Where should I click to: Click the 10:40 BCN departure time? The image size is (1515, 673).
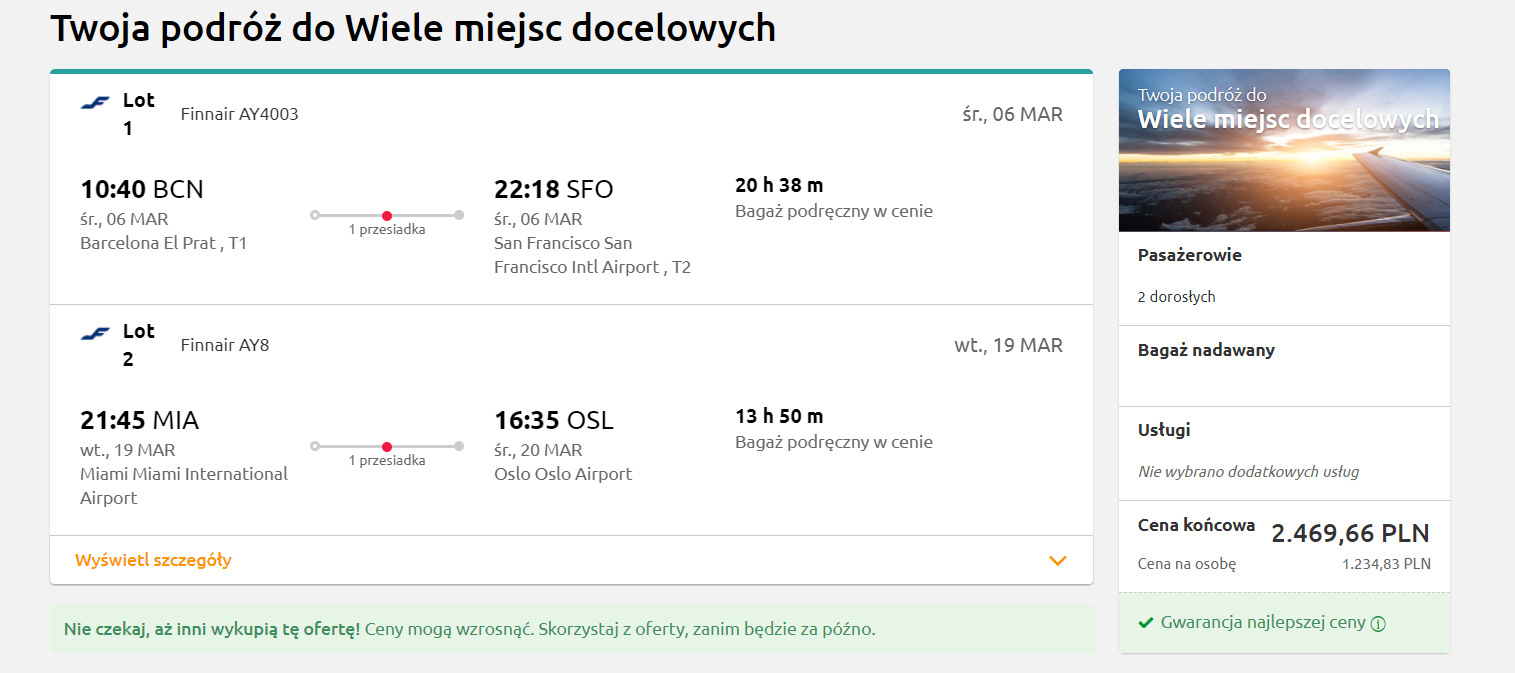click(142, 189)
